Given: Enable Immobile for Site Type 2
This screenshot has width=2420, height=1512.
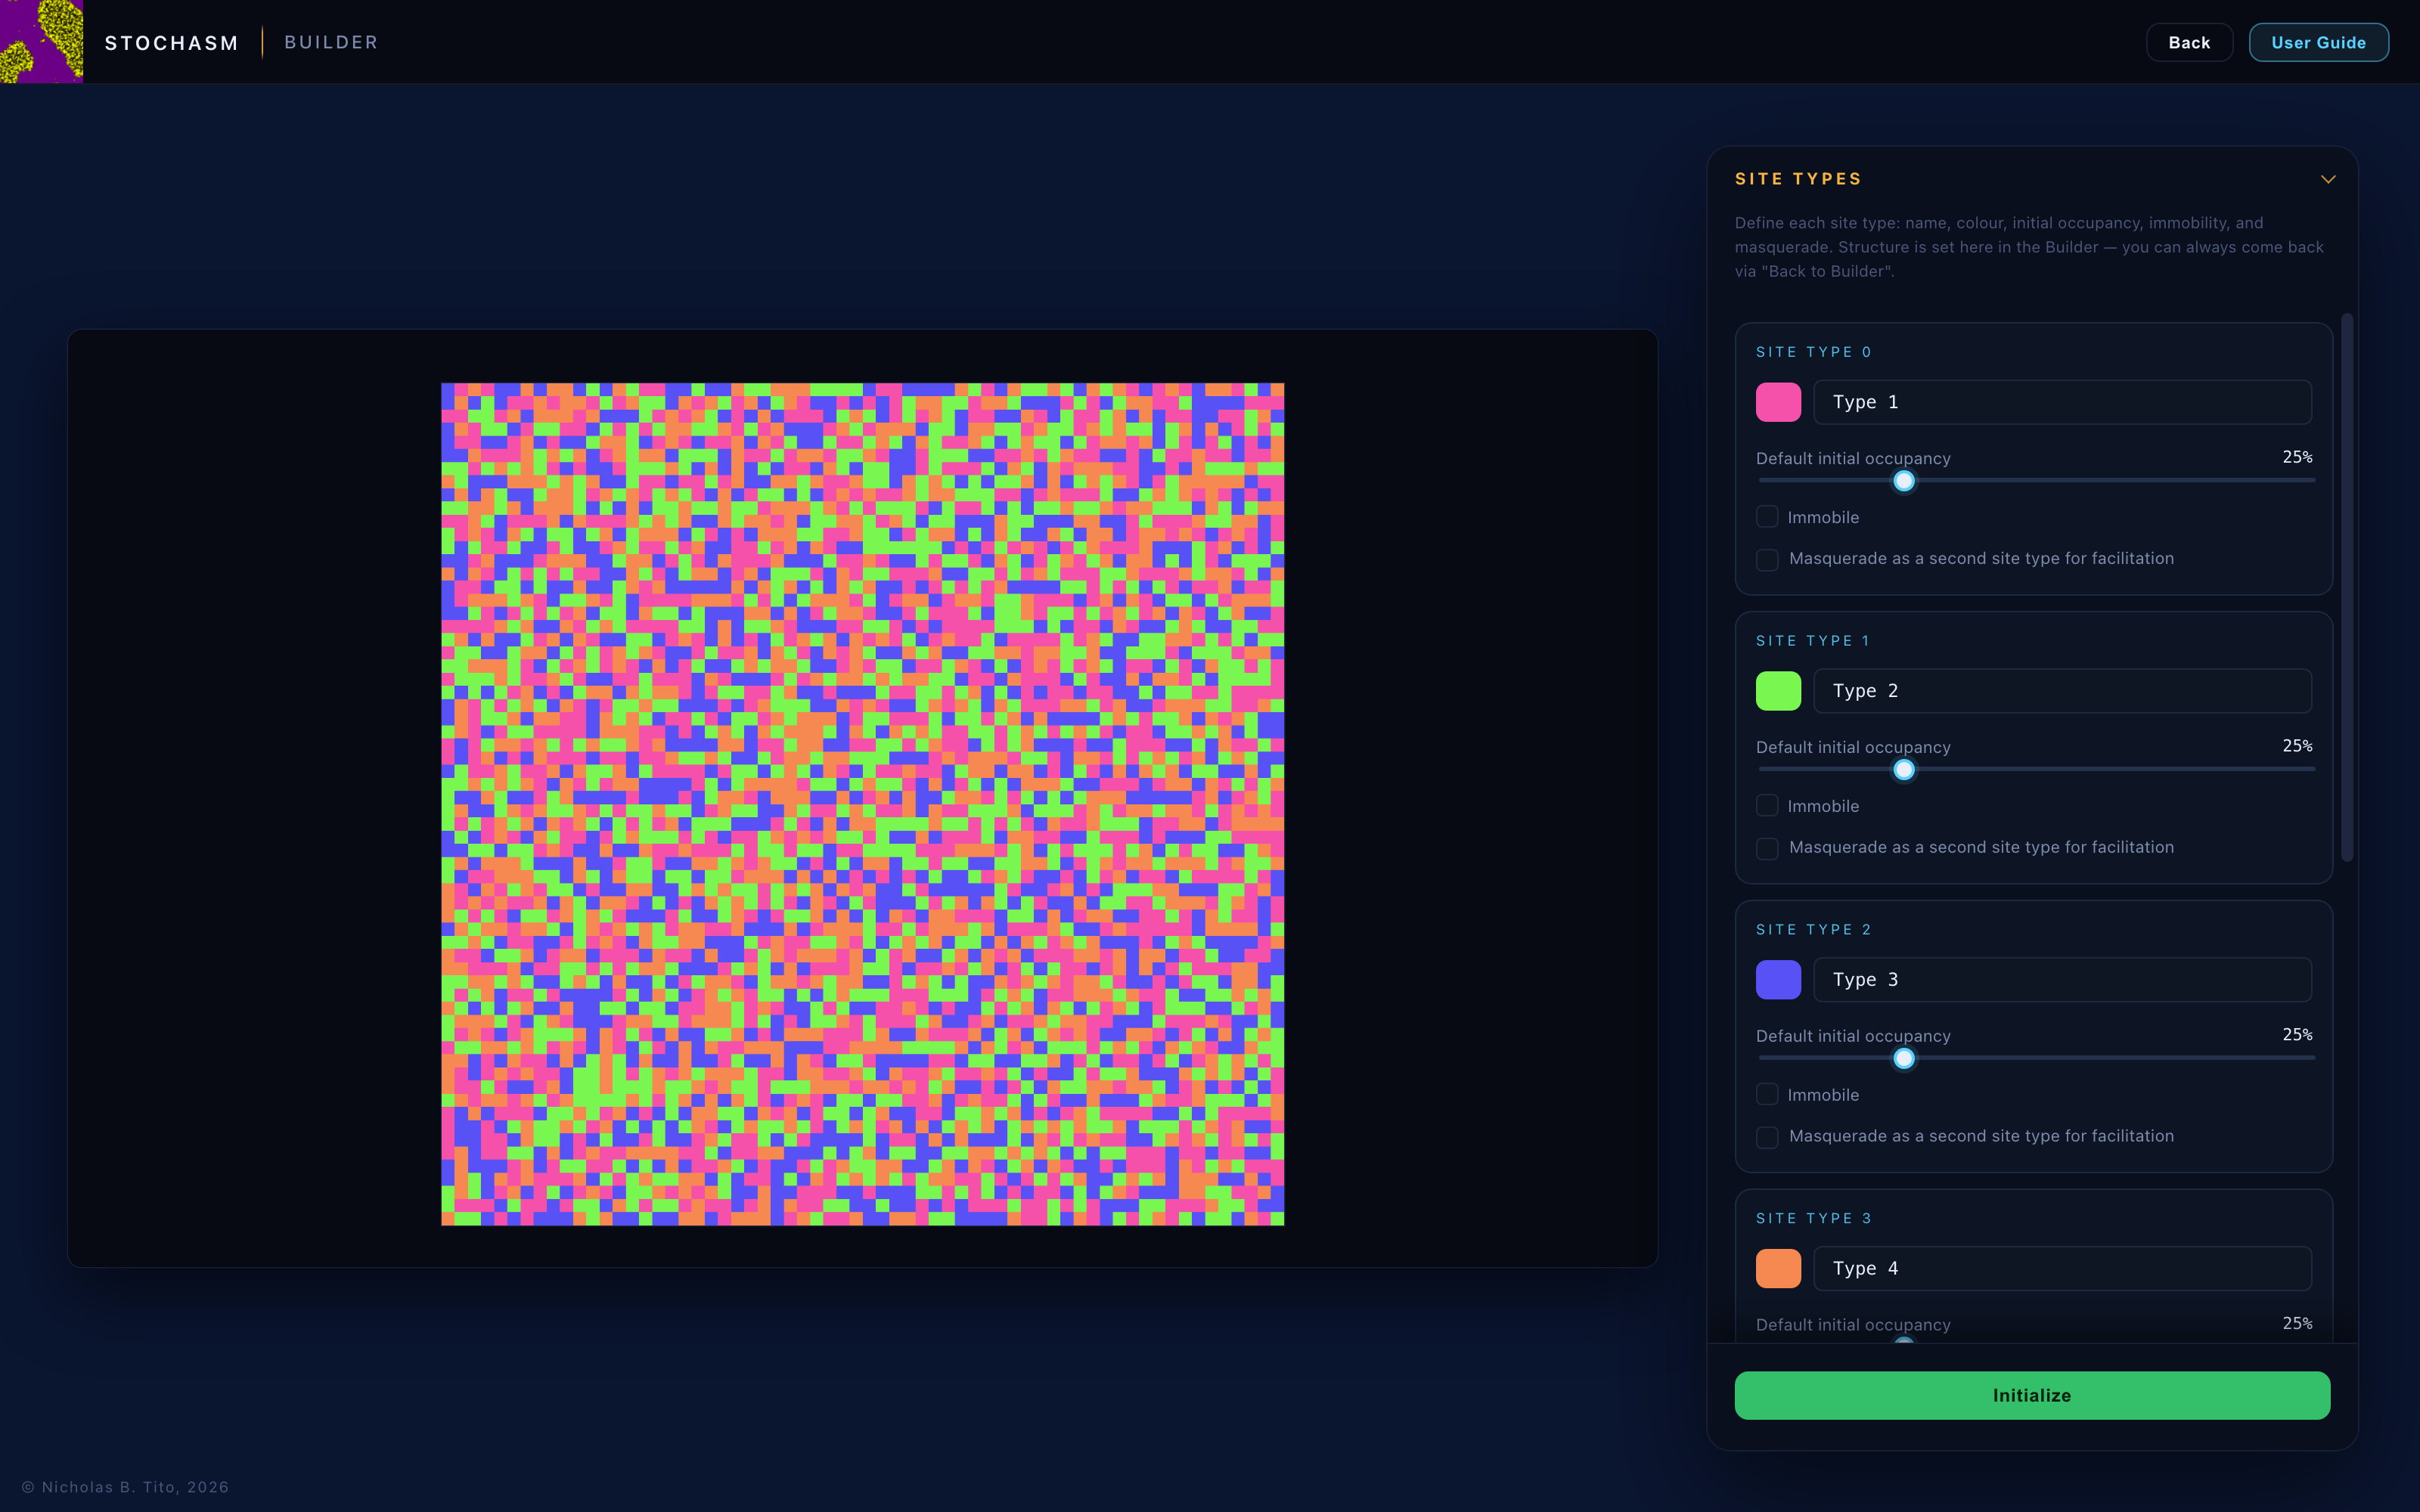Looking at the screenshot, I should [1767, 1094].
